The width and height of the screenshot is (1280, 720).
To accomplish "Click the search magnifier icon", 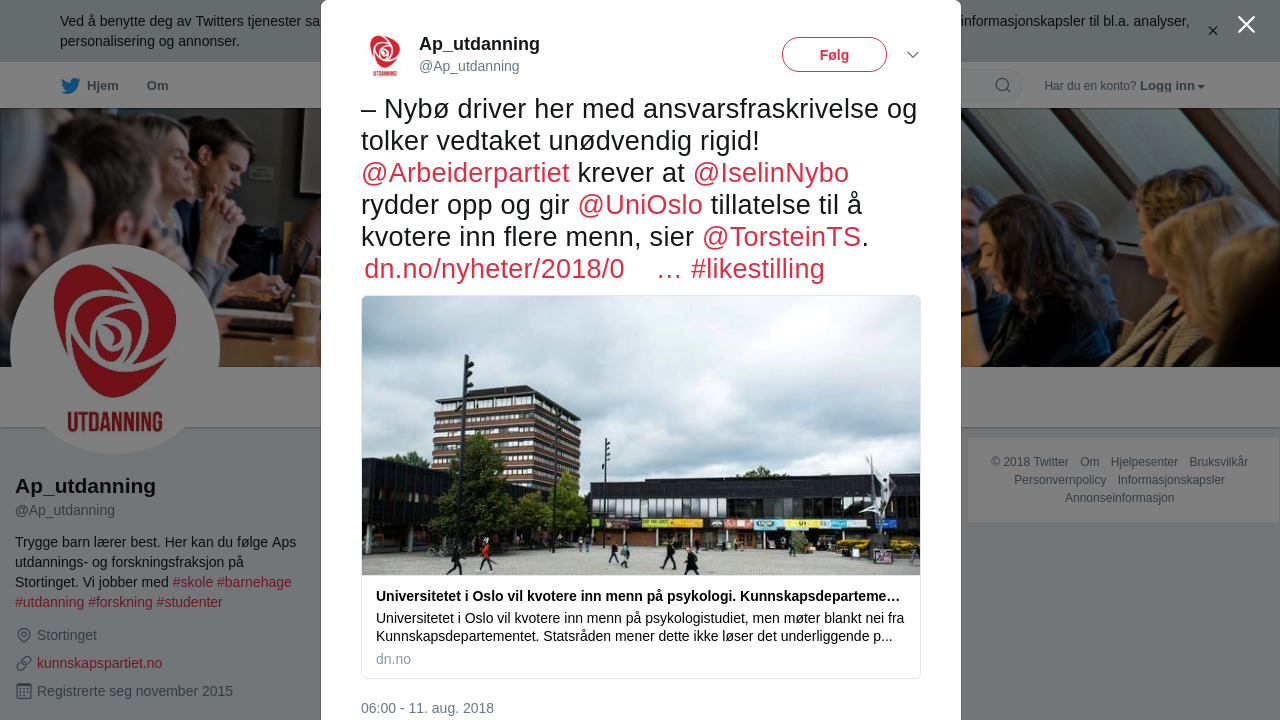I will (1002, 86).
